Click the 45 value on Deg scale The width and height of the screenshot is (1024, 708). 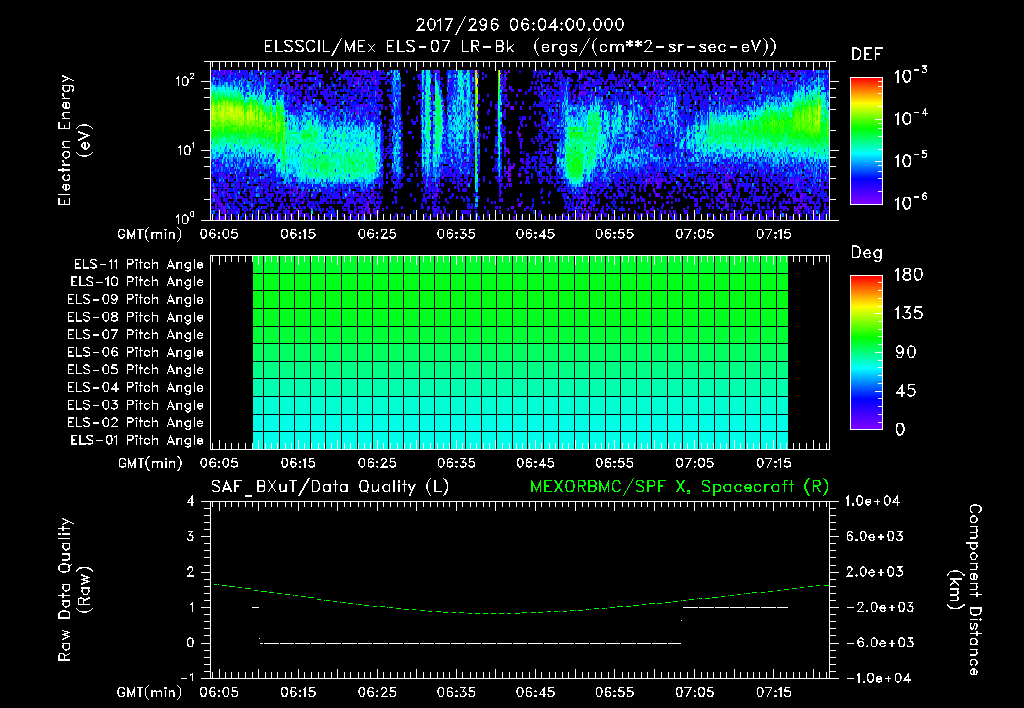906,391
